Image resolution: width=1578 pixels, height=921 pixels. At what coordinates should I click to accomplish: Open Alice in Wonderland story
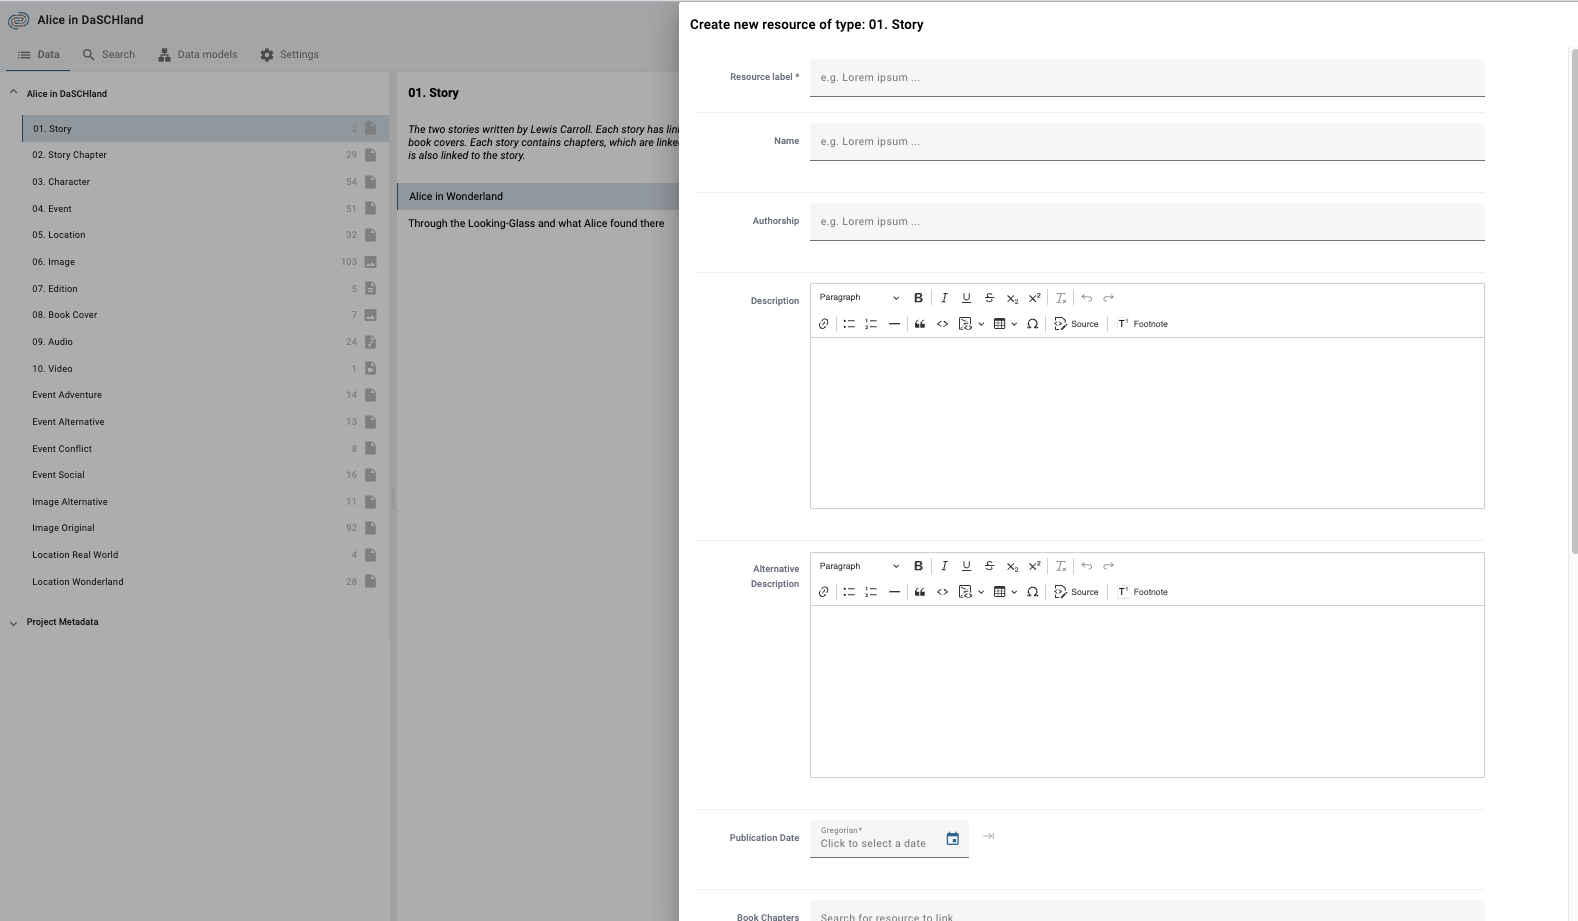(538, 196)
